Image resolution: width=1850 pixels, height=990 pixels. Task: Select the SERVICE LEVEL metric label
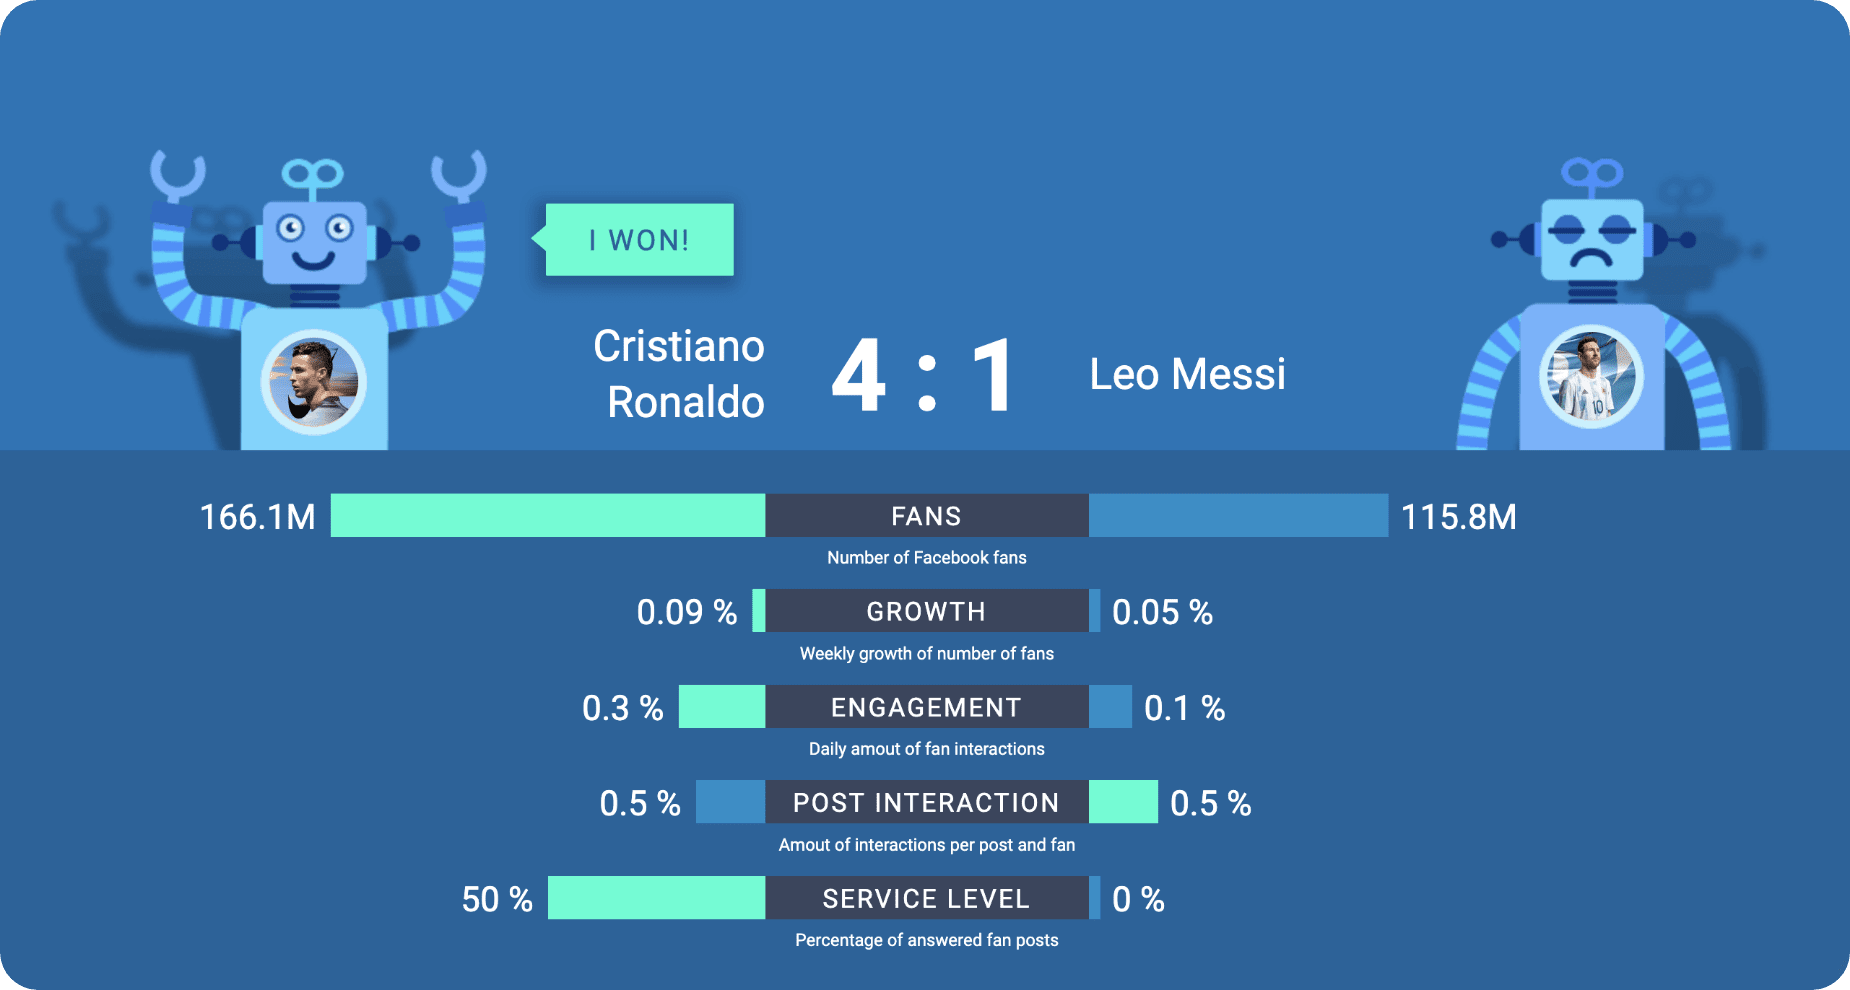pyautogui.click(x=926, y=898)
